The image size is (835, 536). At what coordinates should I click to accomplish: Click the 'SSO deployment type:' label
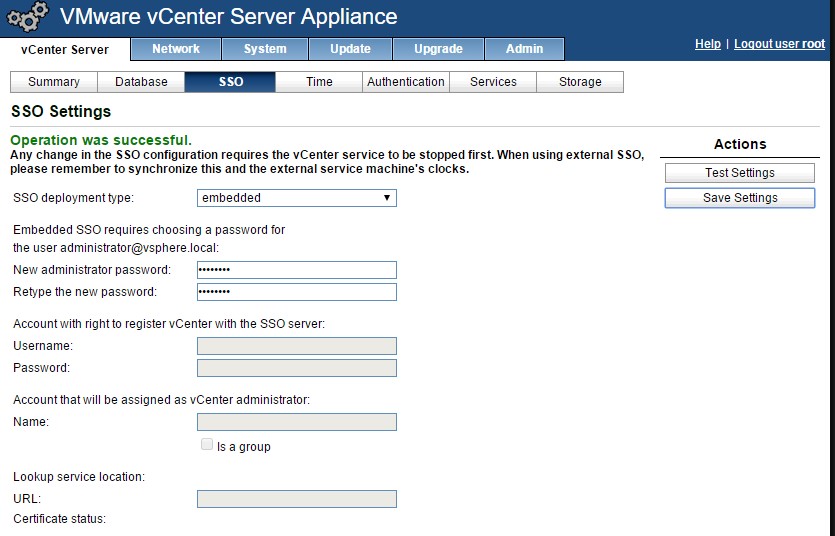[73, 198]
